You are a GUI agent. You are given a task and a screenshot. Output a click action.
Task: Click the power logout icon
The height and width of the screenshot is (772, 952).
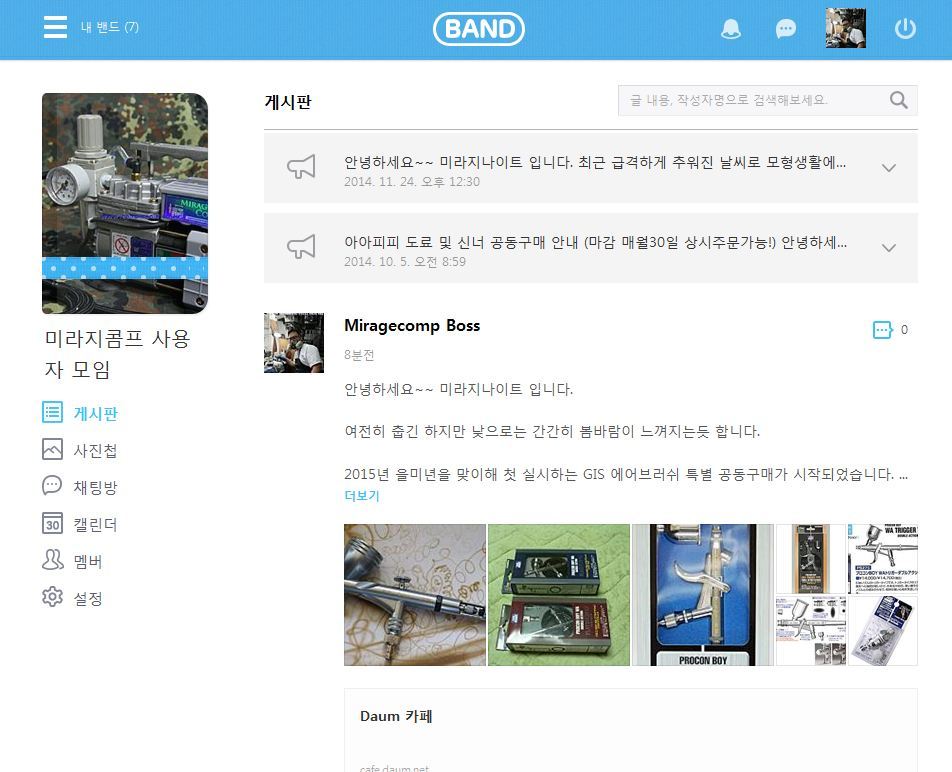pos(905,29)
